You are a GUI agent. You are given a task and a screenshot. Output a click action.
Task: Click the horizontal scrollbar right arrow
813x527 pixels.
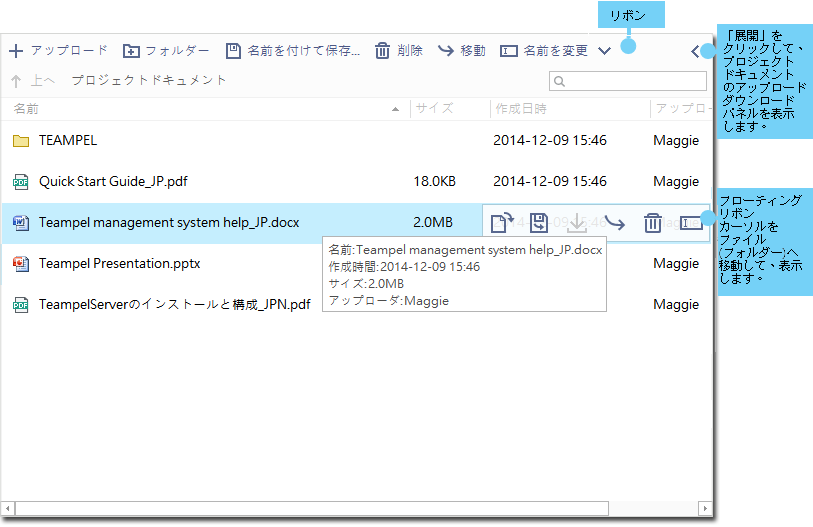click(705, 508)
